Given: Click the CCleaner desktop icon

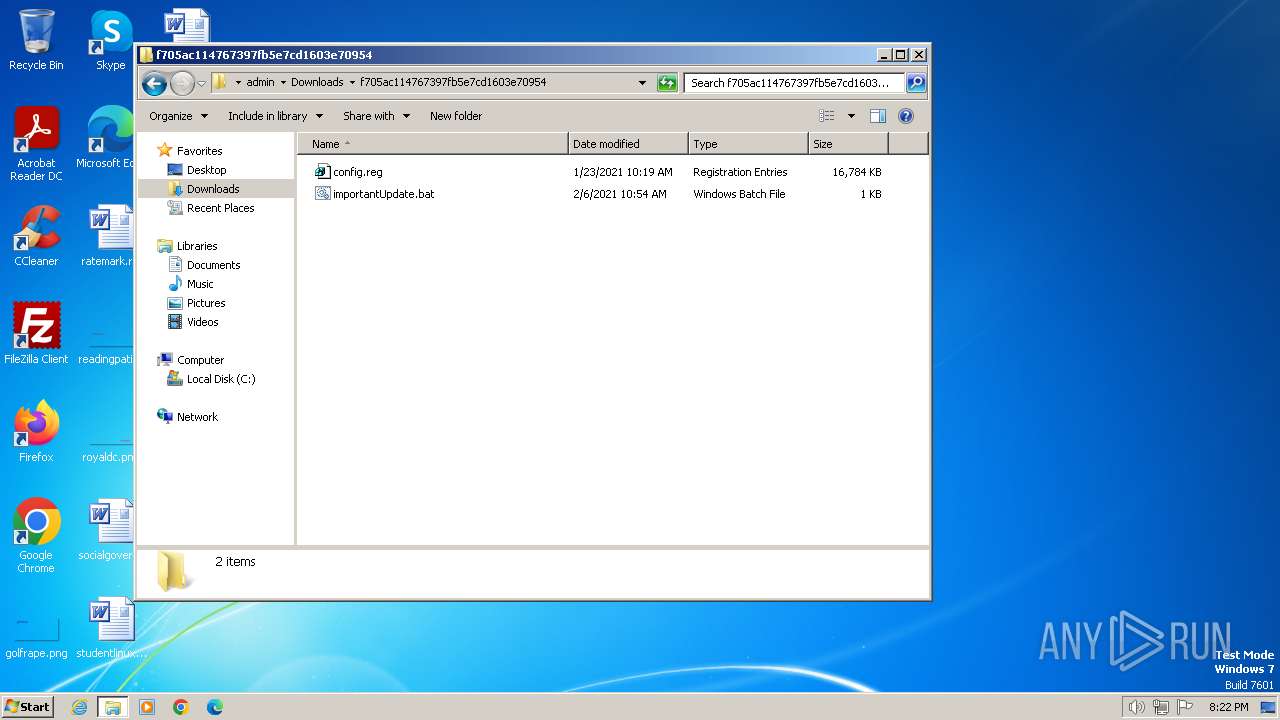Looking at the screenshot, I should pos(36,236).
